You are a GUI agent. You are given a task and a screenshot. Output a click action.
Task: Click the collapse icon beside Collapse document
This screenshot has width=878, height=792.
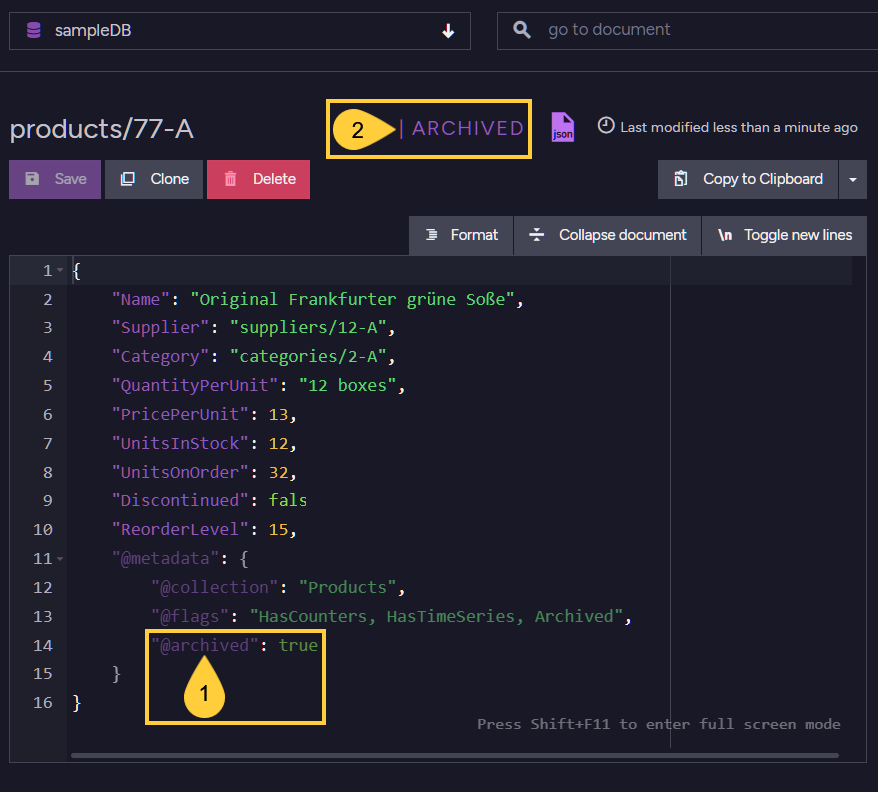point(536,235)
